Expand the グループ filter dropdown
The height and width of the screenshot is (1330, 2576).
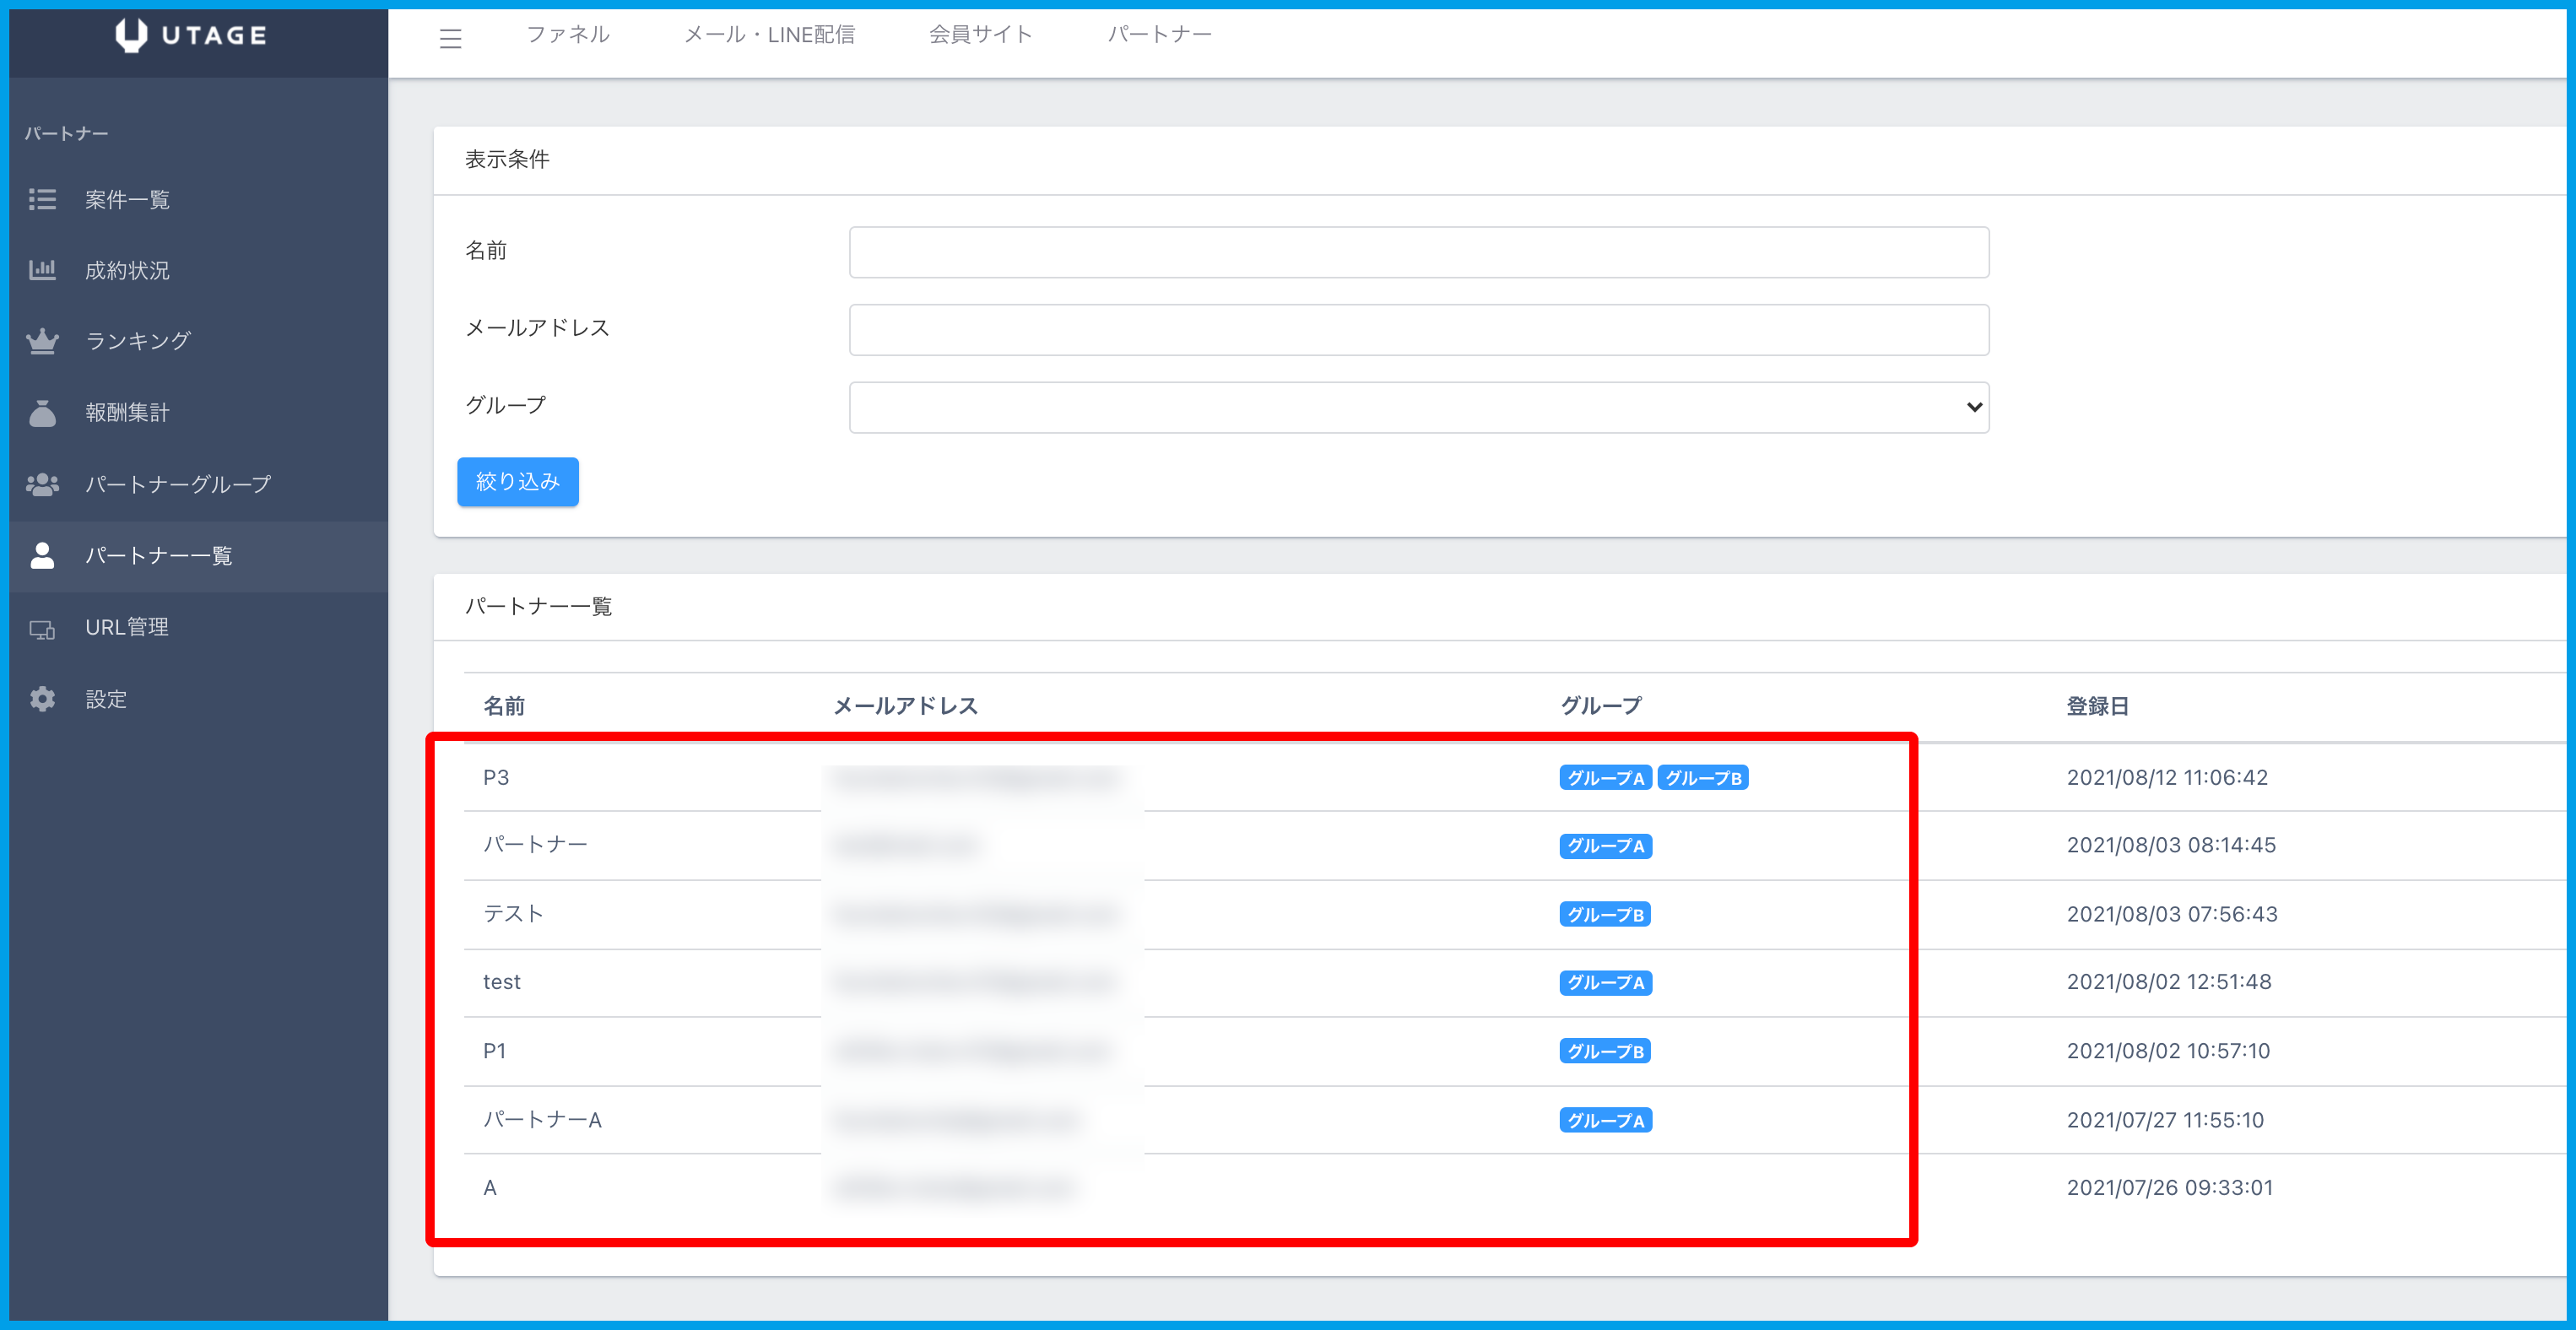click(1418, 407)
